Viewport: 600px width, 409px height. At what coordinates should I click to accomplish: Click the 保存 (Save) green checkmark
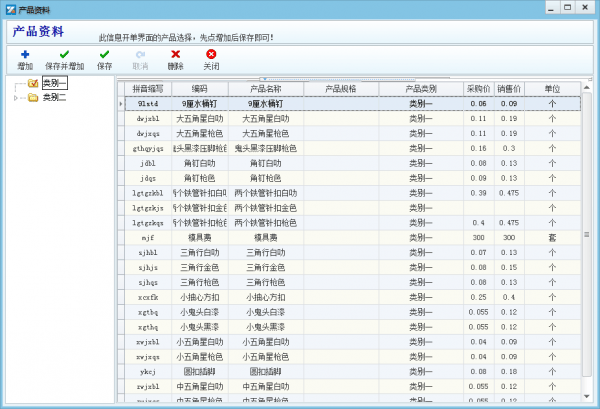104,54
